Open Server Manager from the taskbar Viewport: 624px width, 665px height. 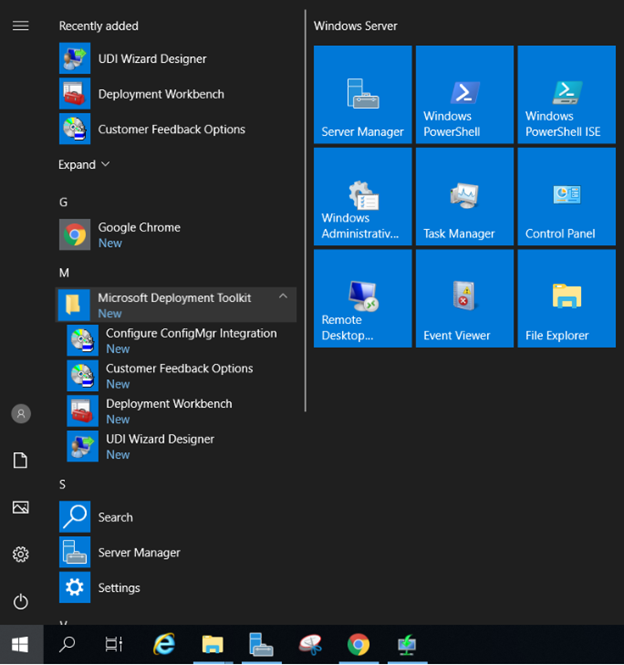[261, 645]
